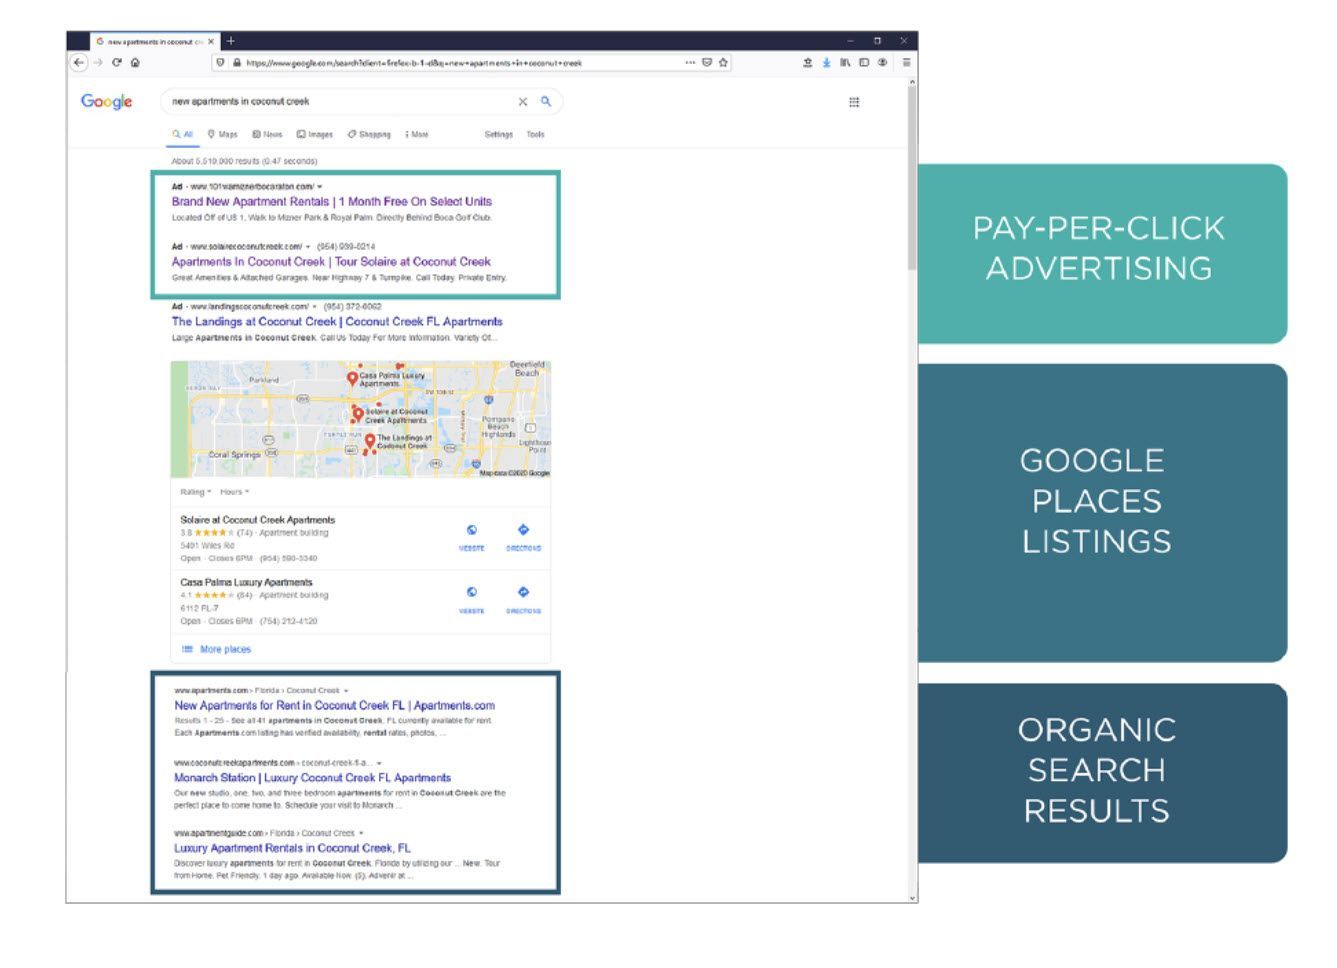1337x968 pixels.
Task: Open The Landings at Coconut Creek ad link
Action: click(x=337, y=322)
